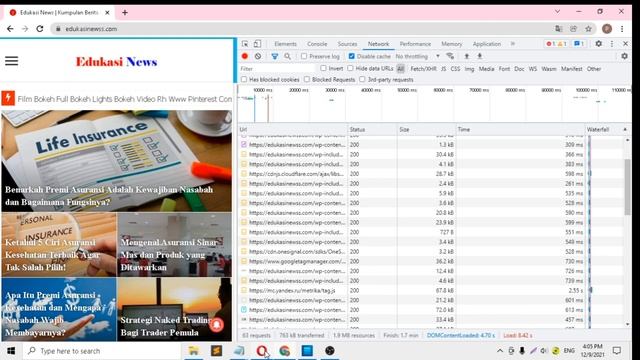Bookmark this page with the star icon
This screenshot has width=640, height=360.
click(x=588, y=29)
